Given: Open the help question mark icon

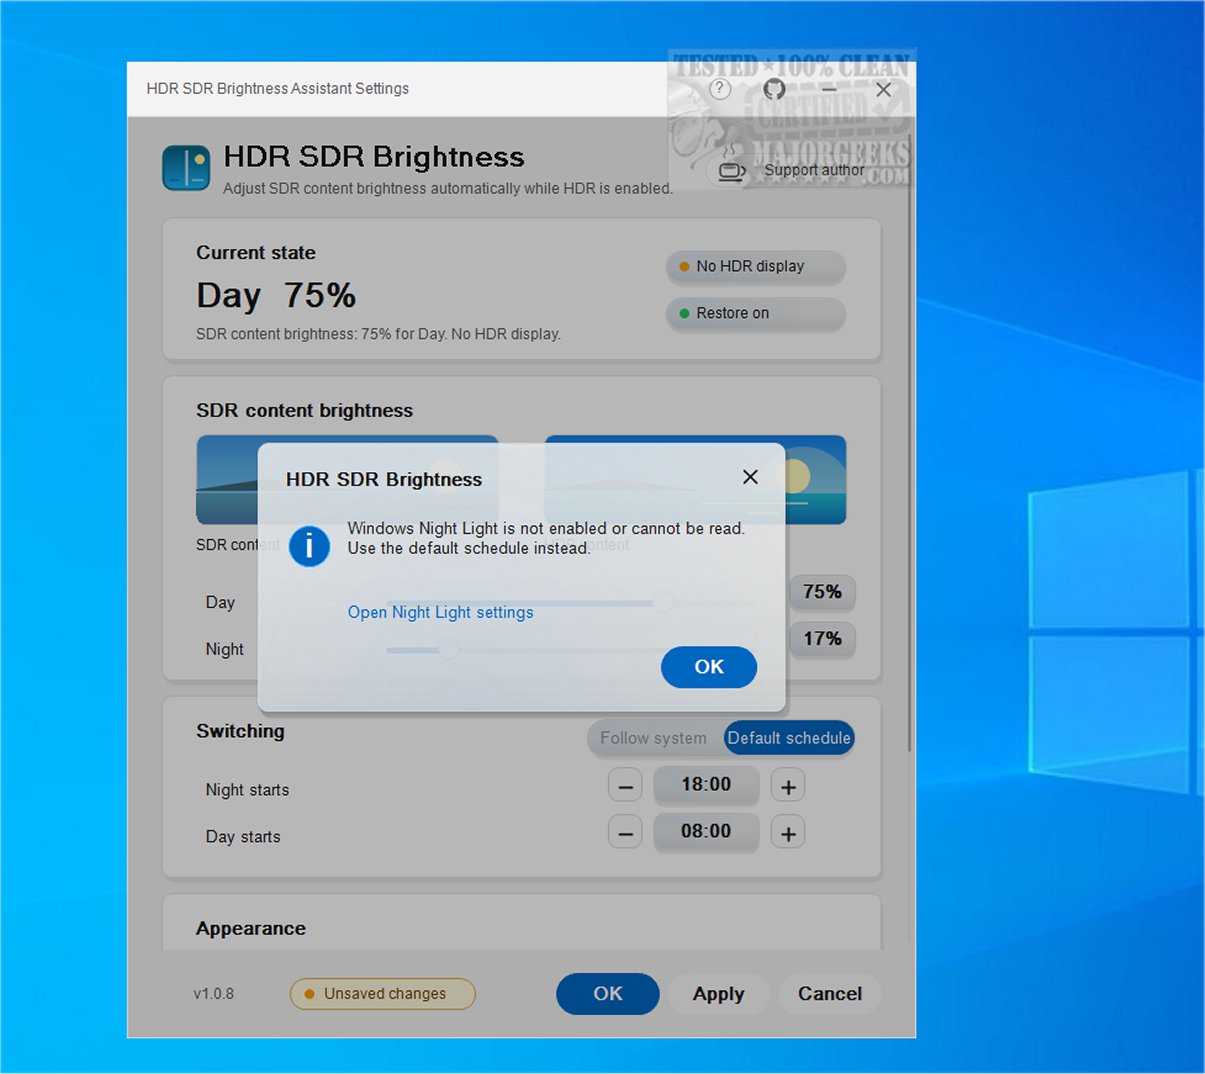Looking at the screenshot, I should (x=720, y=89).
